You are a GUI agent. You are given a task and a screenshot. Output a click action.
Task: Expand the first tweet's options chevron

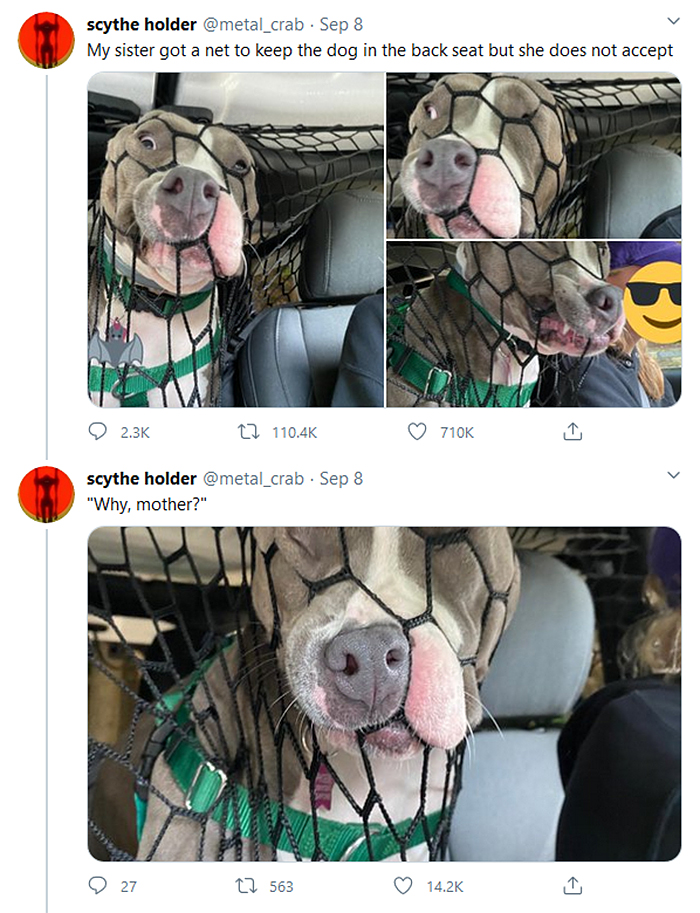672,20
